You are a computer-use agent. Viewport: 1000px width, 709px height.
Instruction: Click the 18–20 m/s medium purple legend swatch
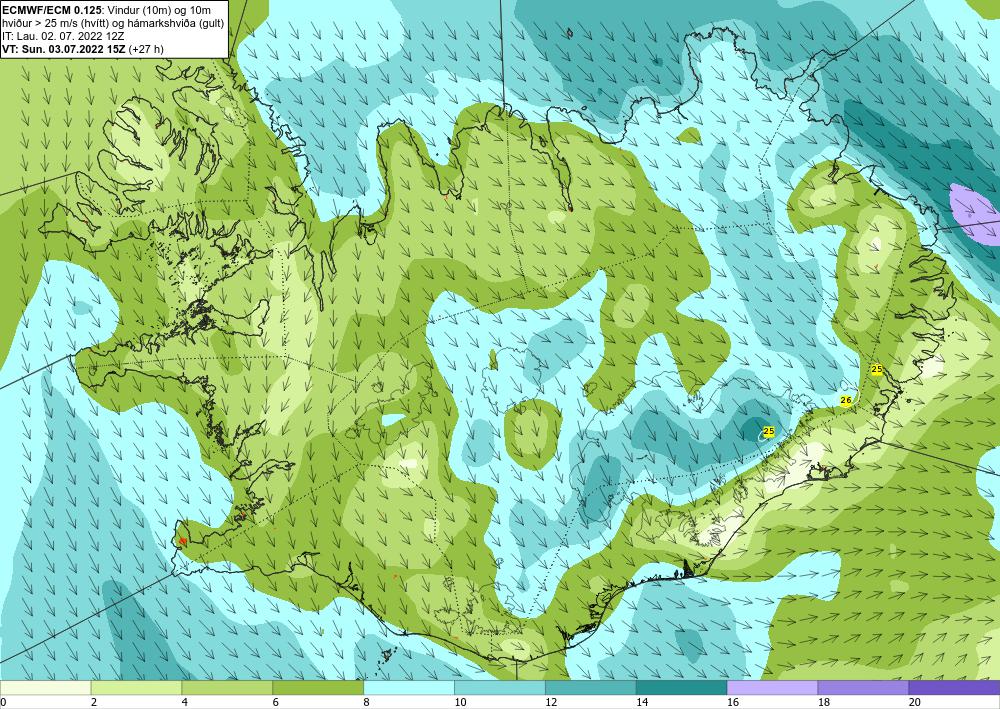[863, 688]
